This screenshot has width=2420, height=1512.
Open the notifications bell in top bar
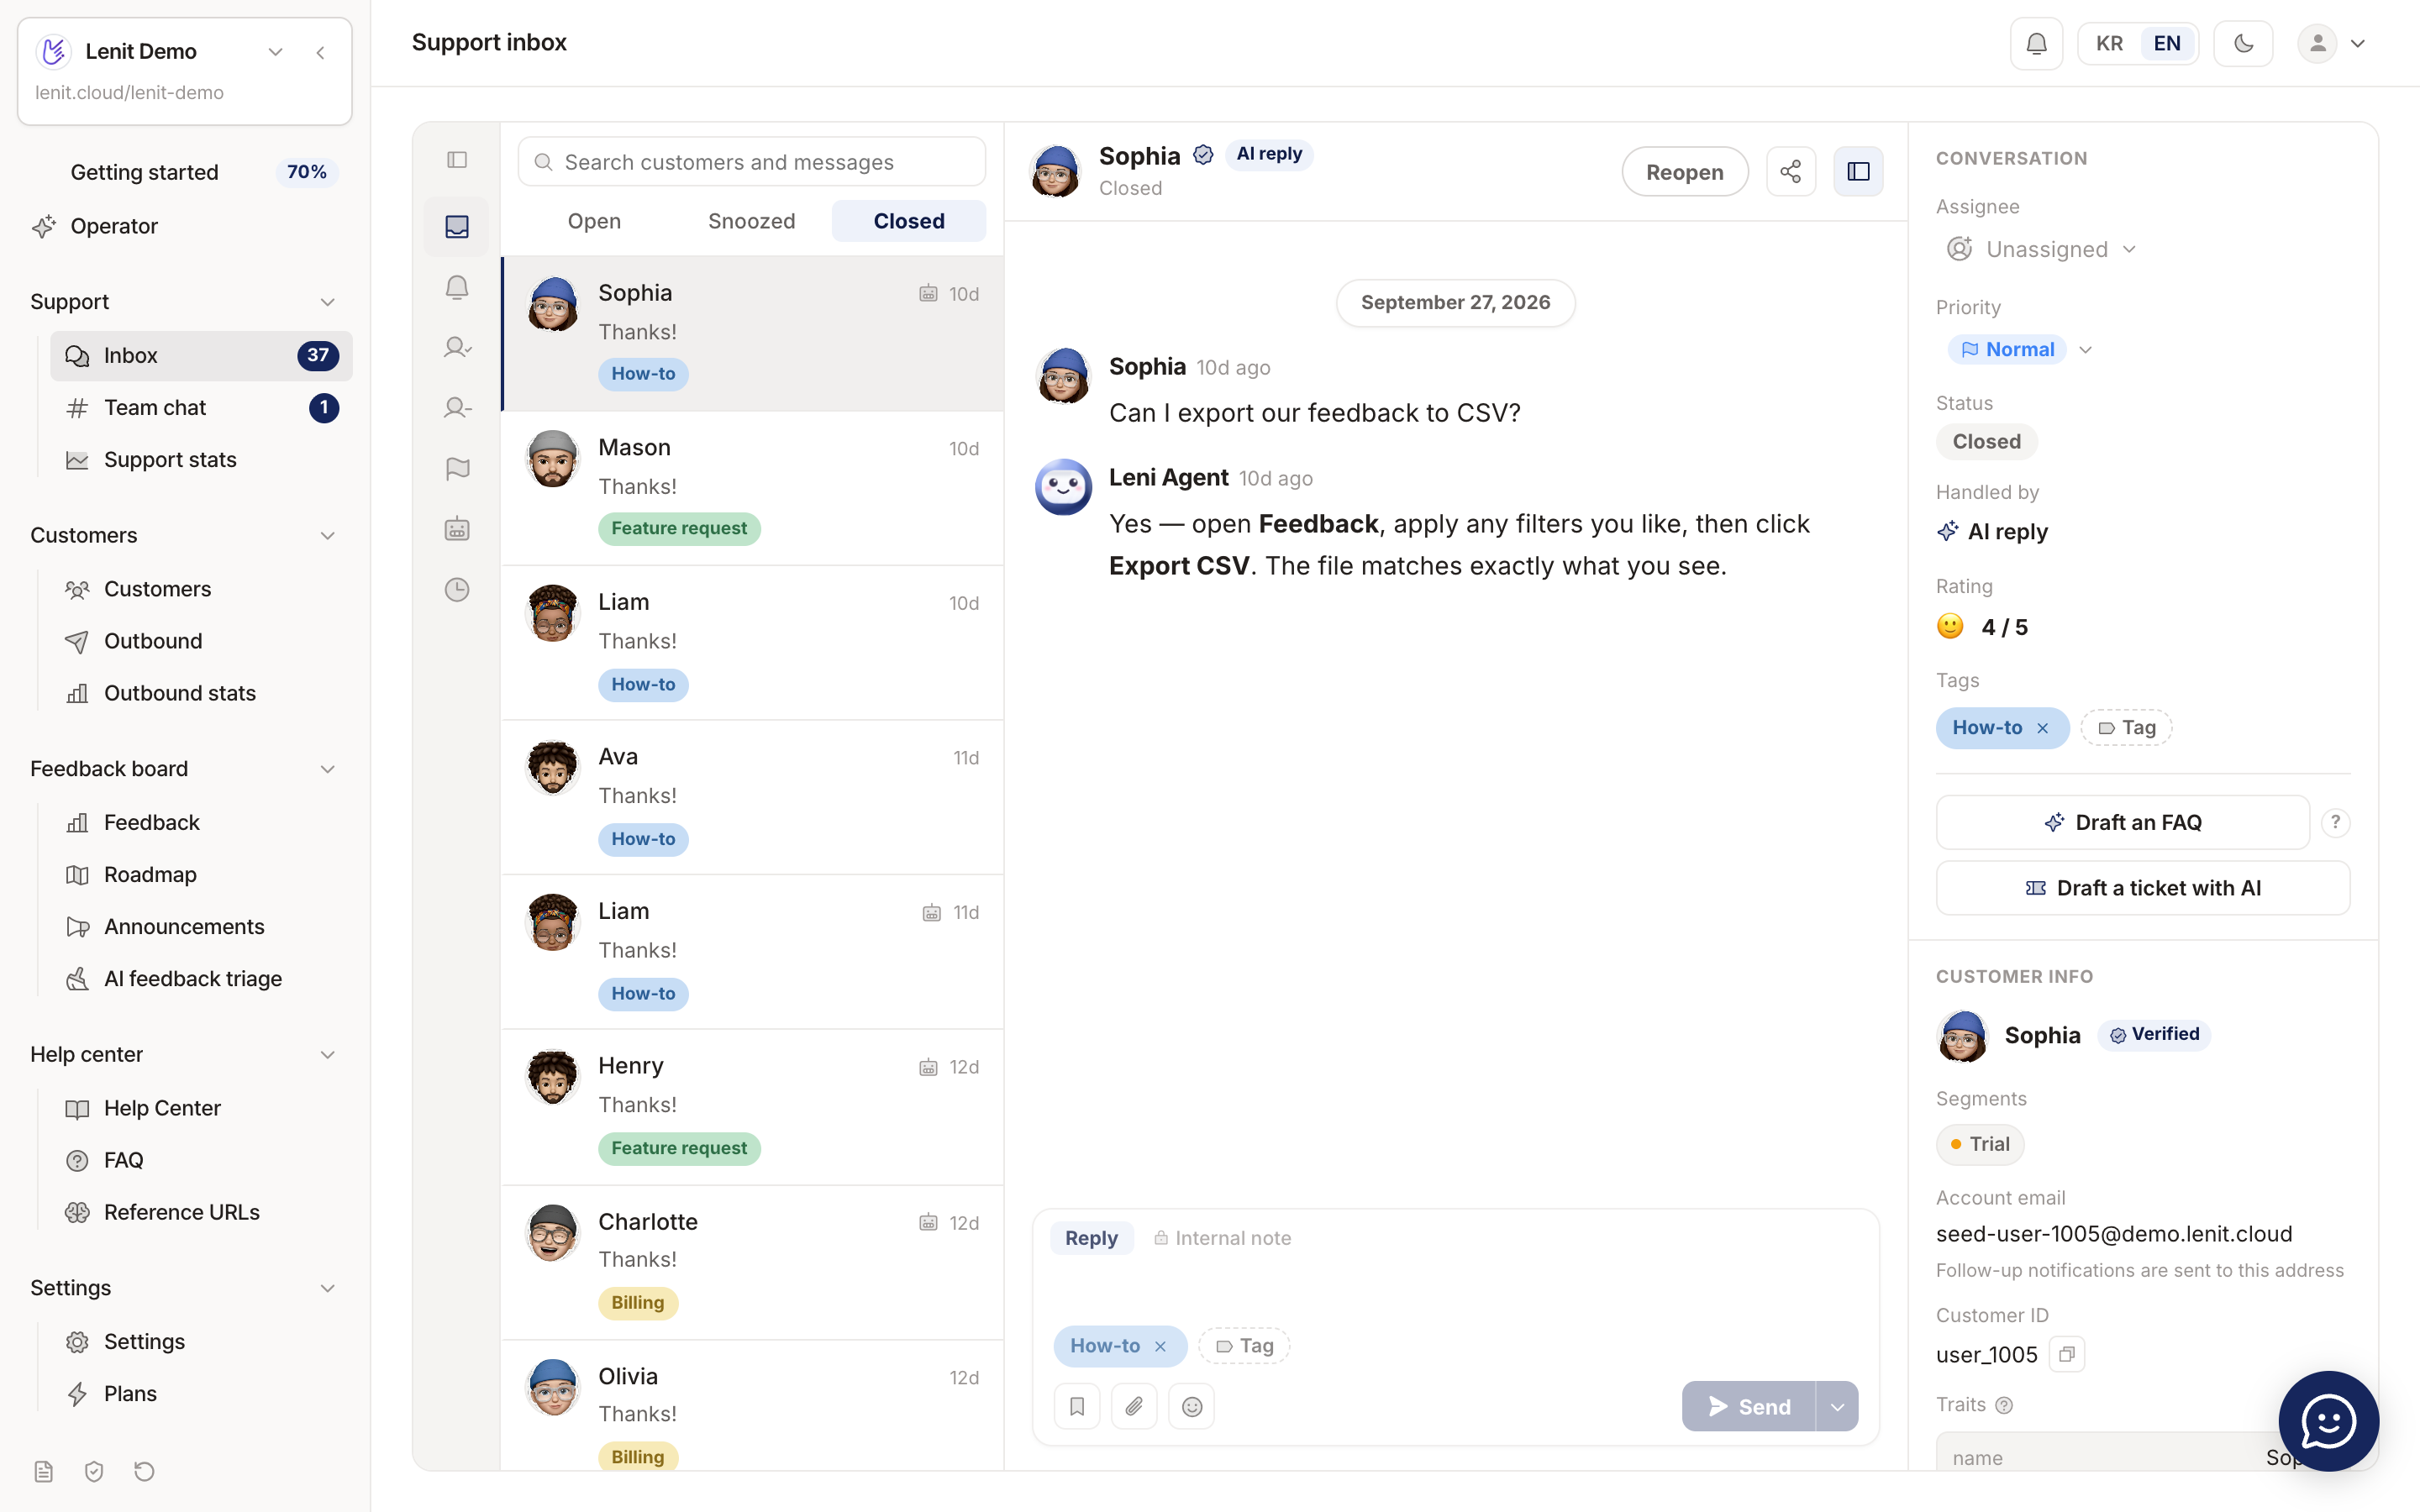point(2036,43)
